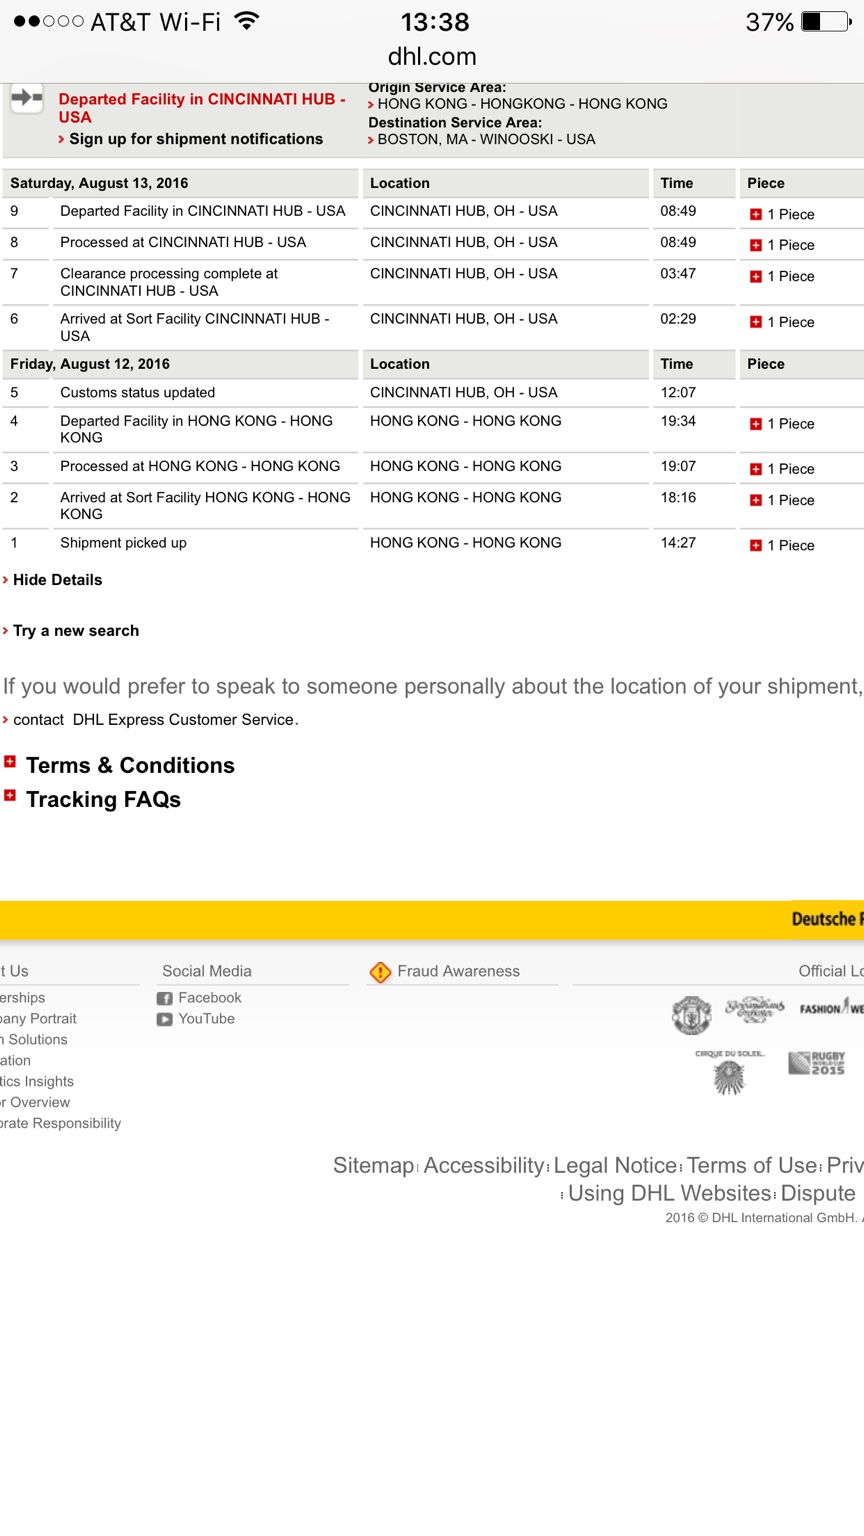Click the shipment status arrow icon

tap(26, 99)
